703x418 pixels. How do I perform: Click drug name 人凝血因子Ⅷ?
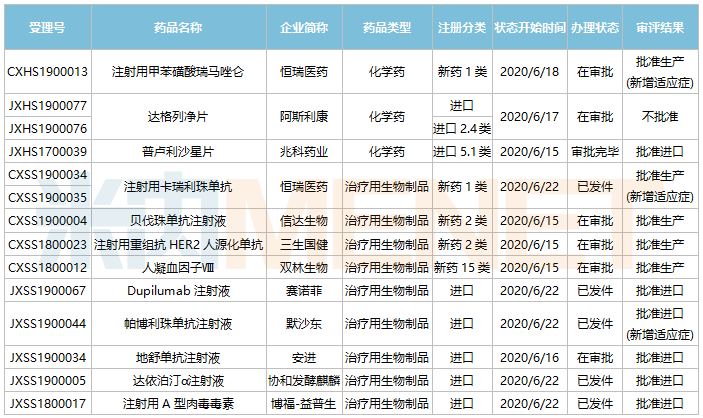178,268
